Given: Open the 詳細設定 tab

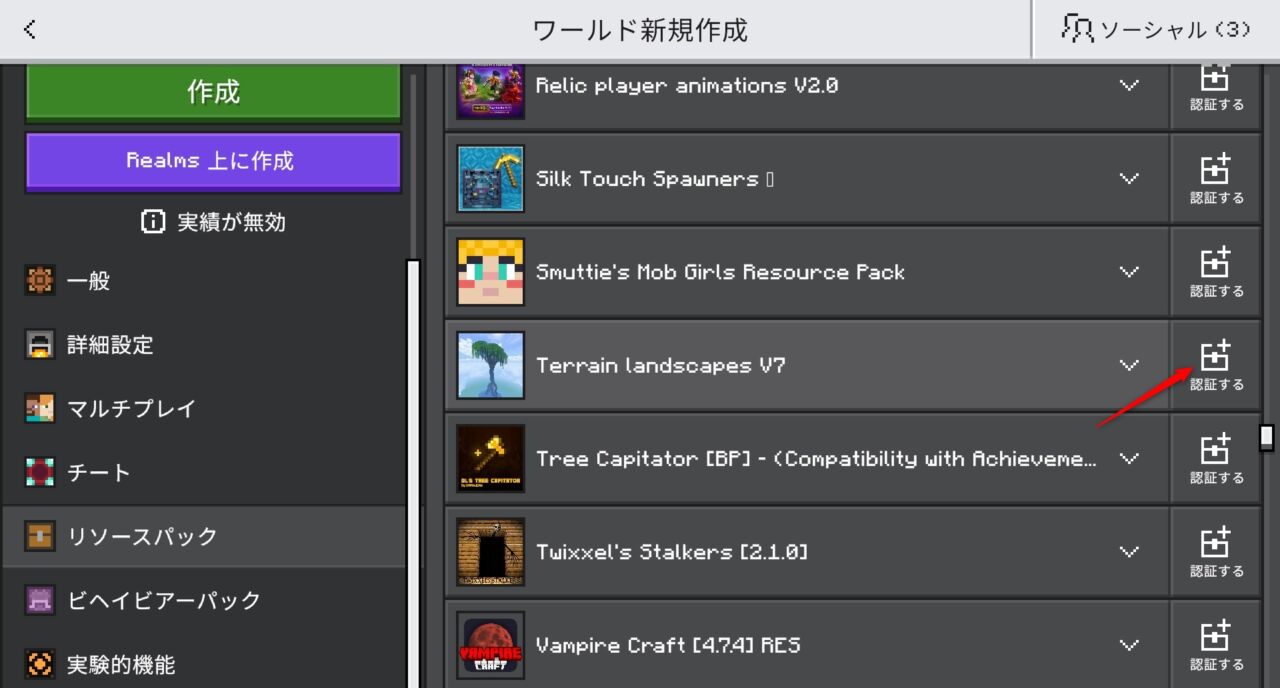Looking at the screenshot, I should pos(204,345).
